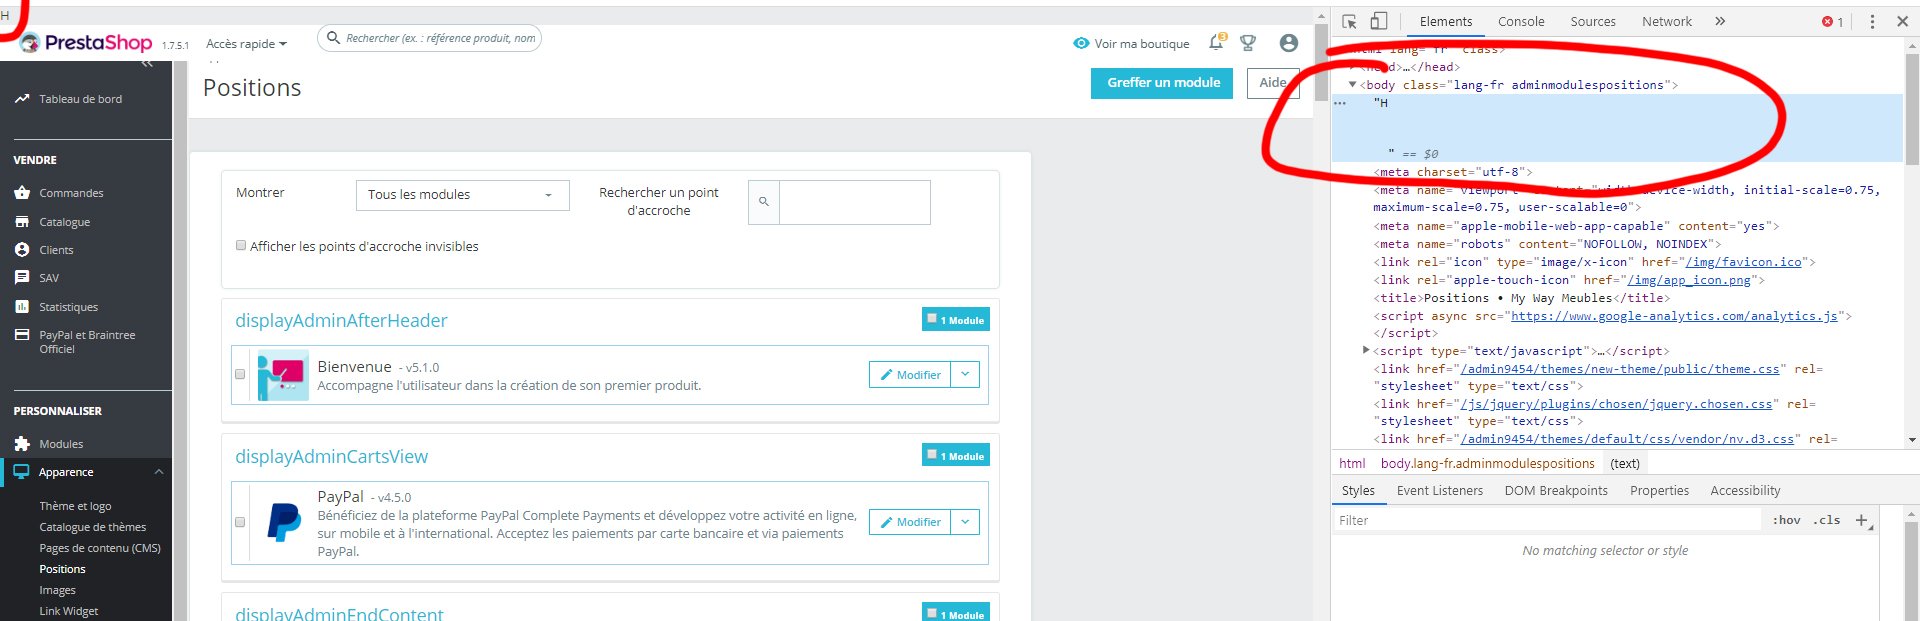
Task: Open Tous les modules dropdown
Action: 462,195
